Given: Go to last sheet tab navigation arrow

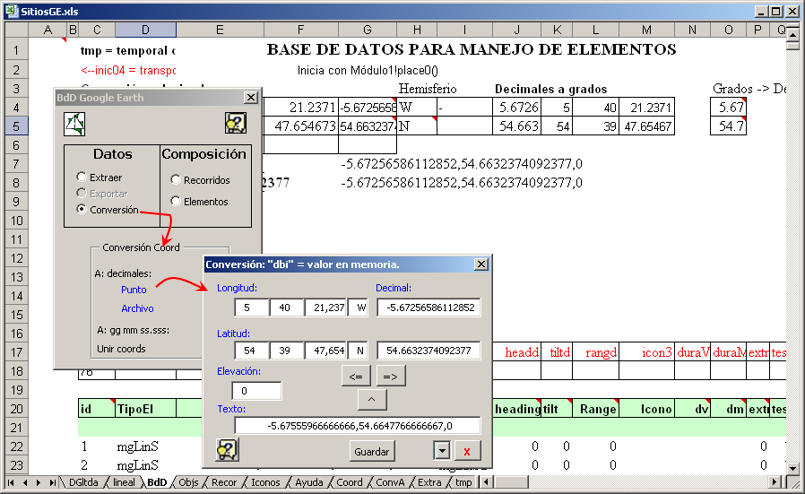Looking at the screenshot, I should (52, 482).
